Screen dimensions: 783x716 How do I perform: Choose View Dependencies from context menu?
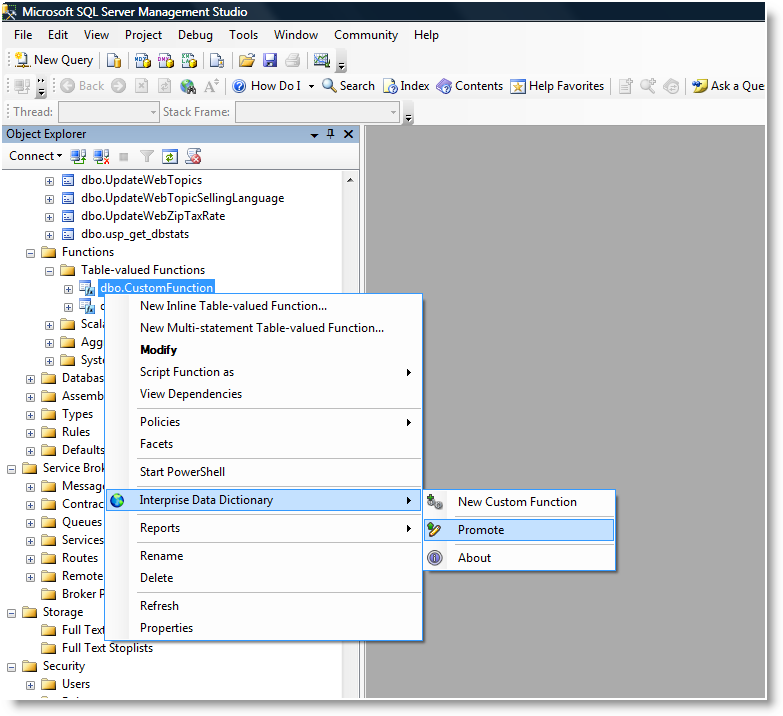tap(190, 394)
